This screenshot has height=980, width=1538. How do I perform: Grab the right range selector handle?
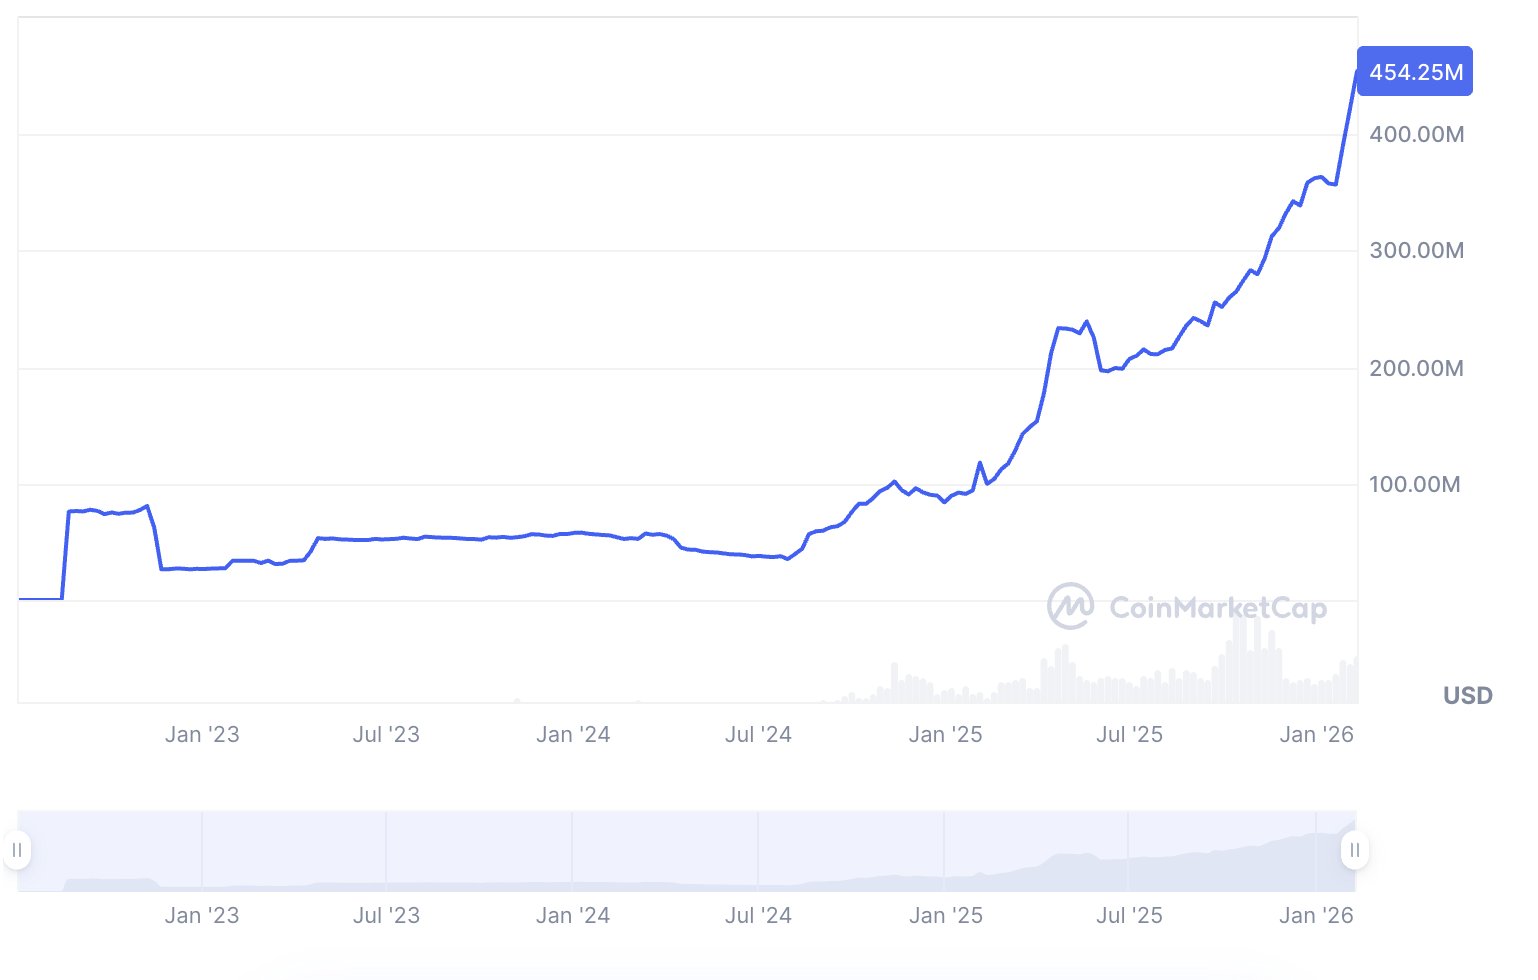click(1354, 850)
